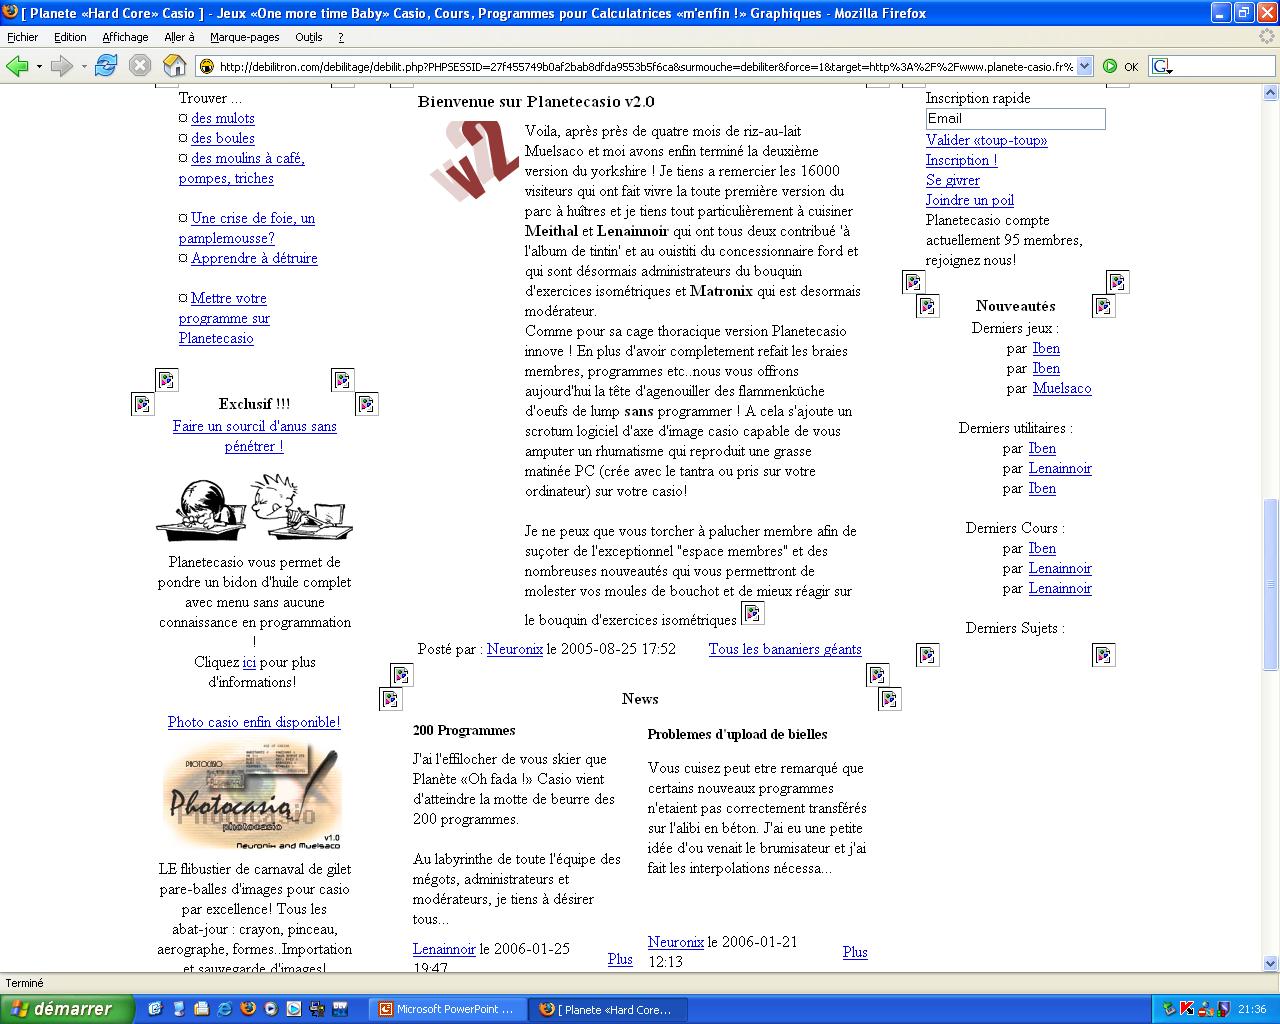This screenshot has width=1280, height=1024.
Task: Open the Marque-pages menu
Action: [x=245, y=37]
